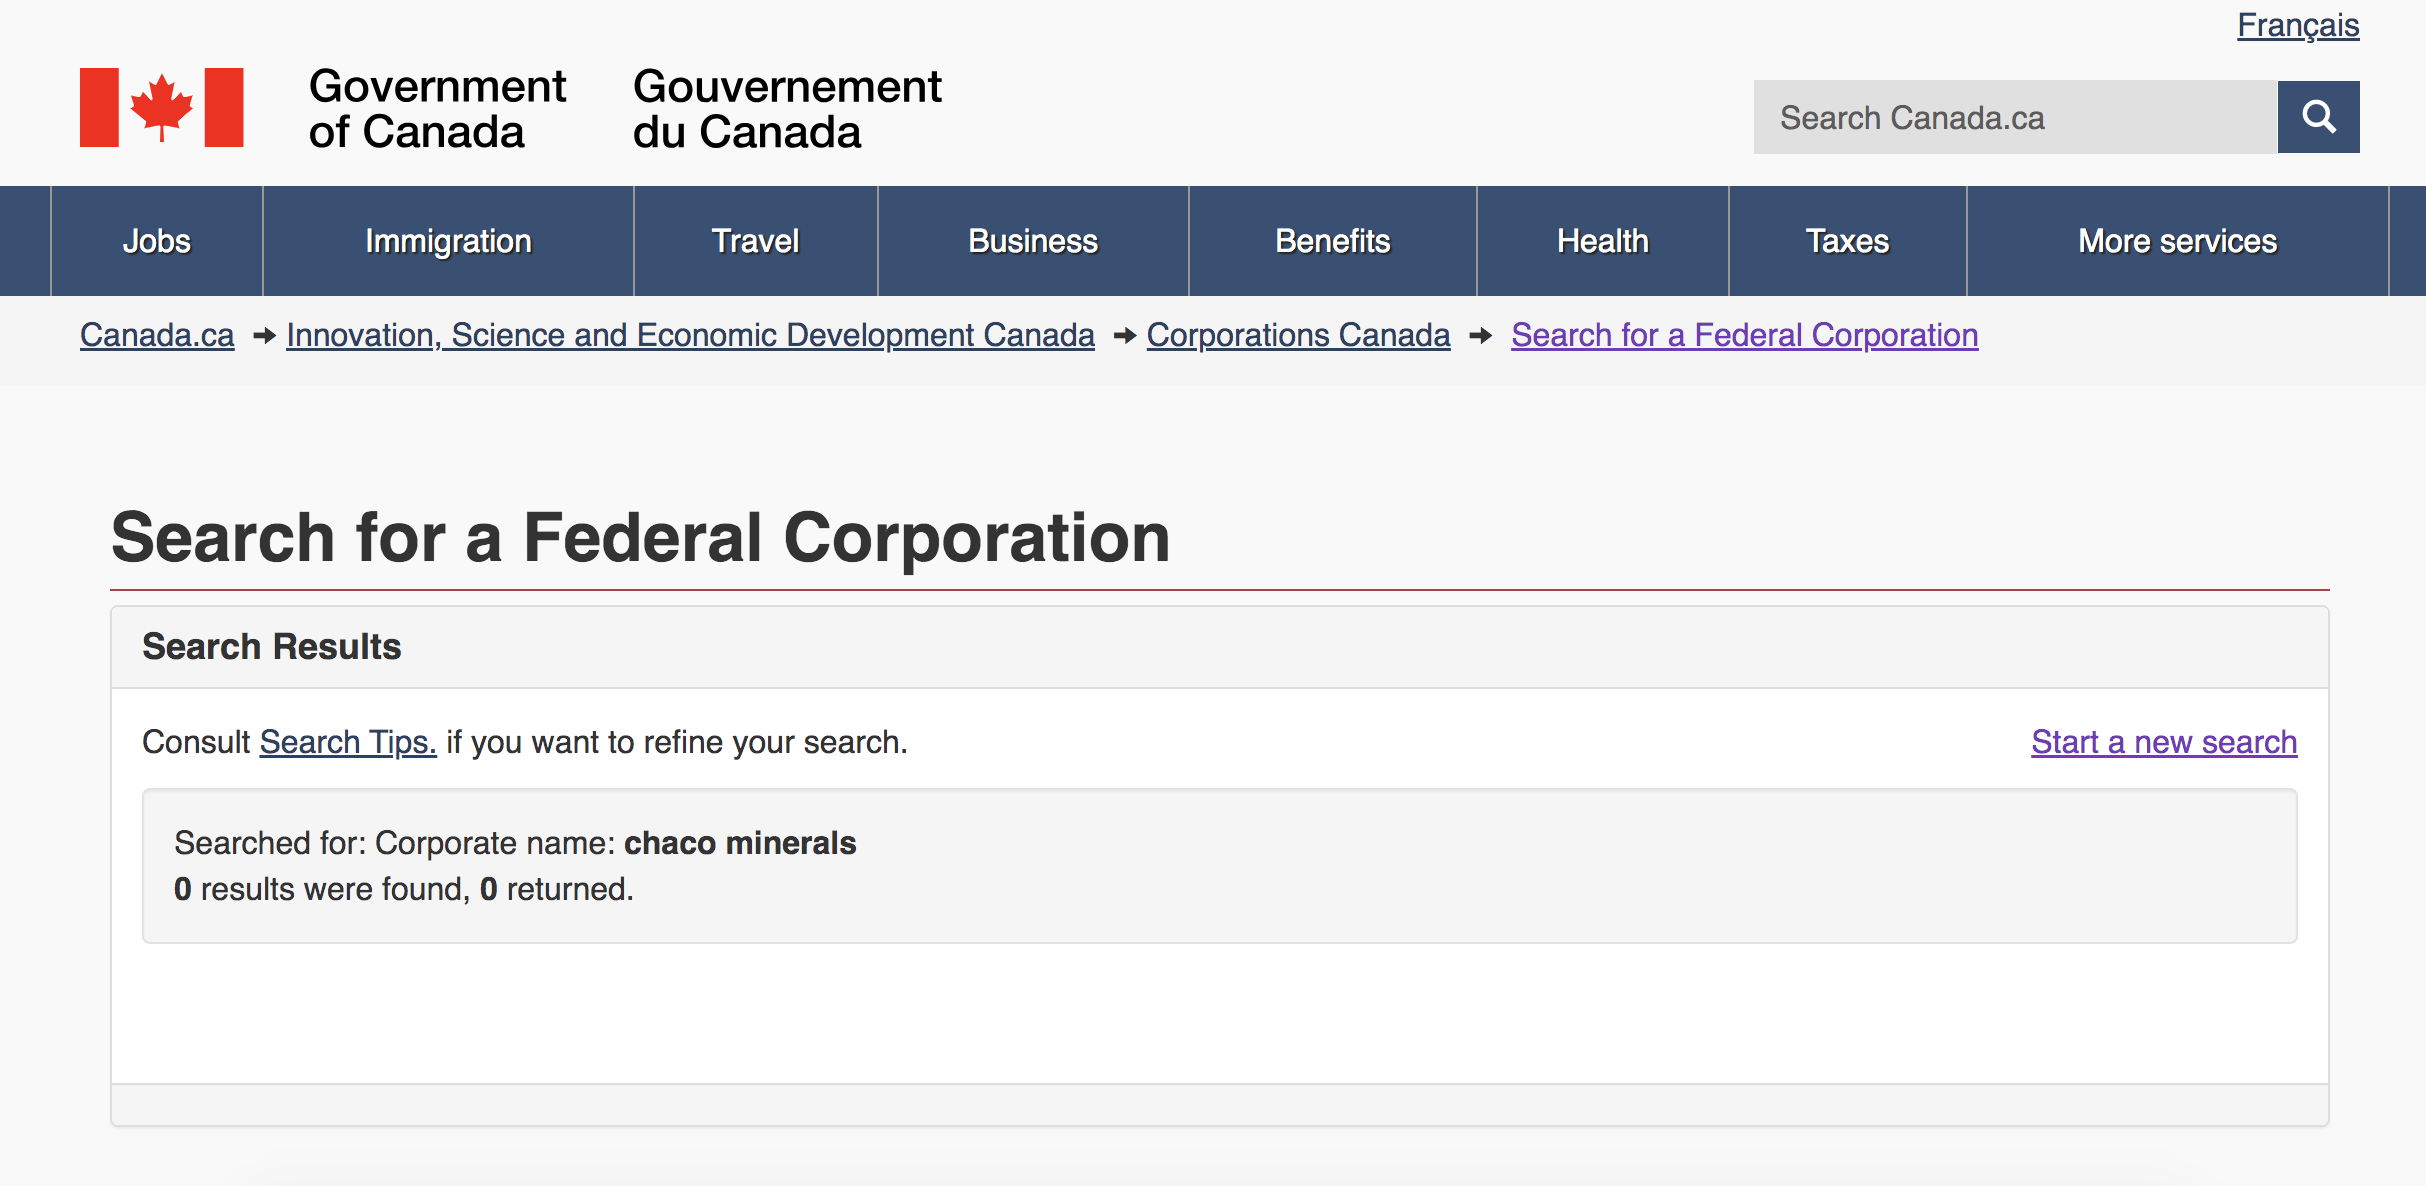2426x1186 pixels.
Task: Start a new search
Action: click(x=2164, y=742)
